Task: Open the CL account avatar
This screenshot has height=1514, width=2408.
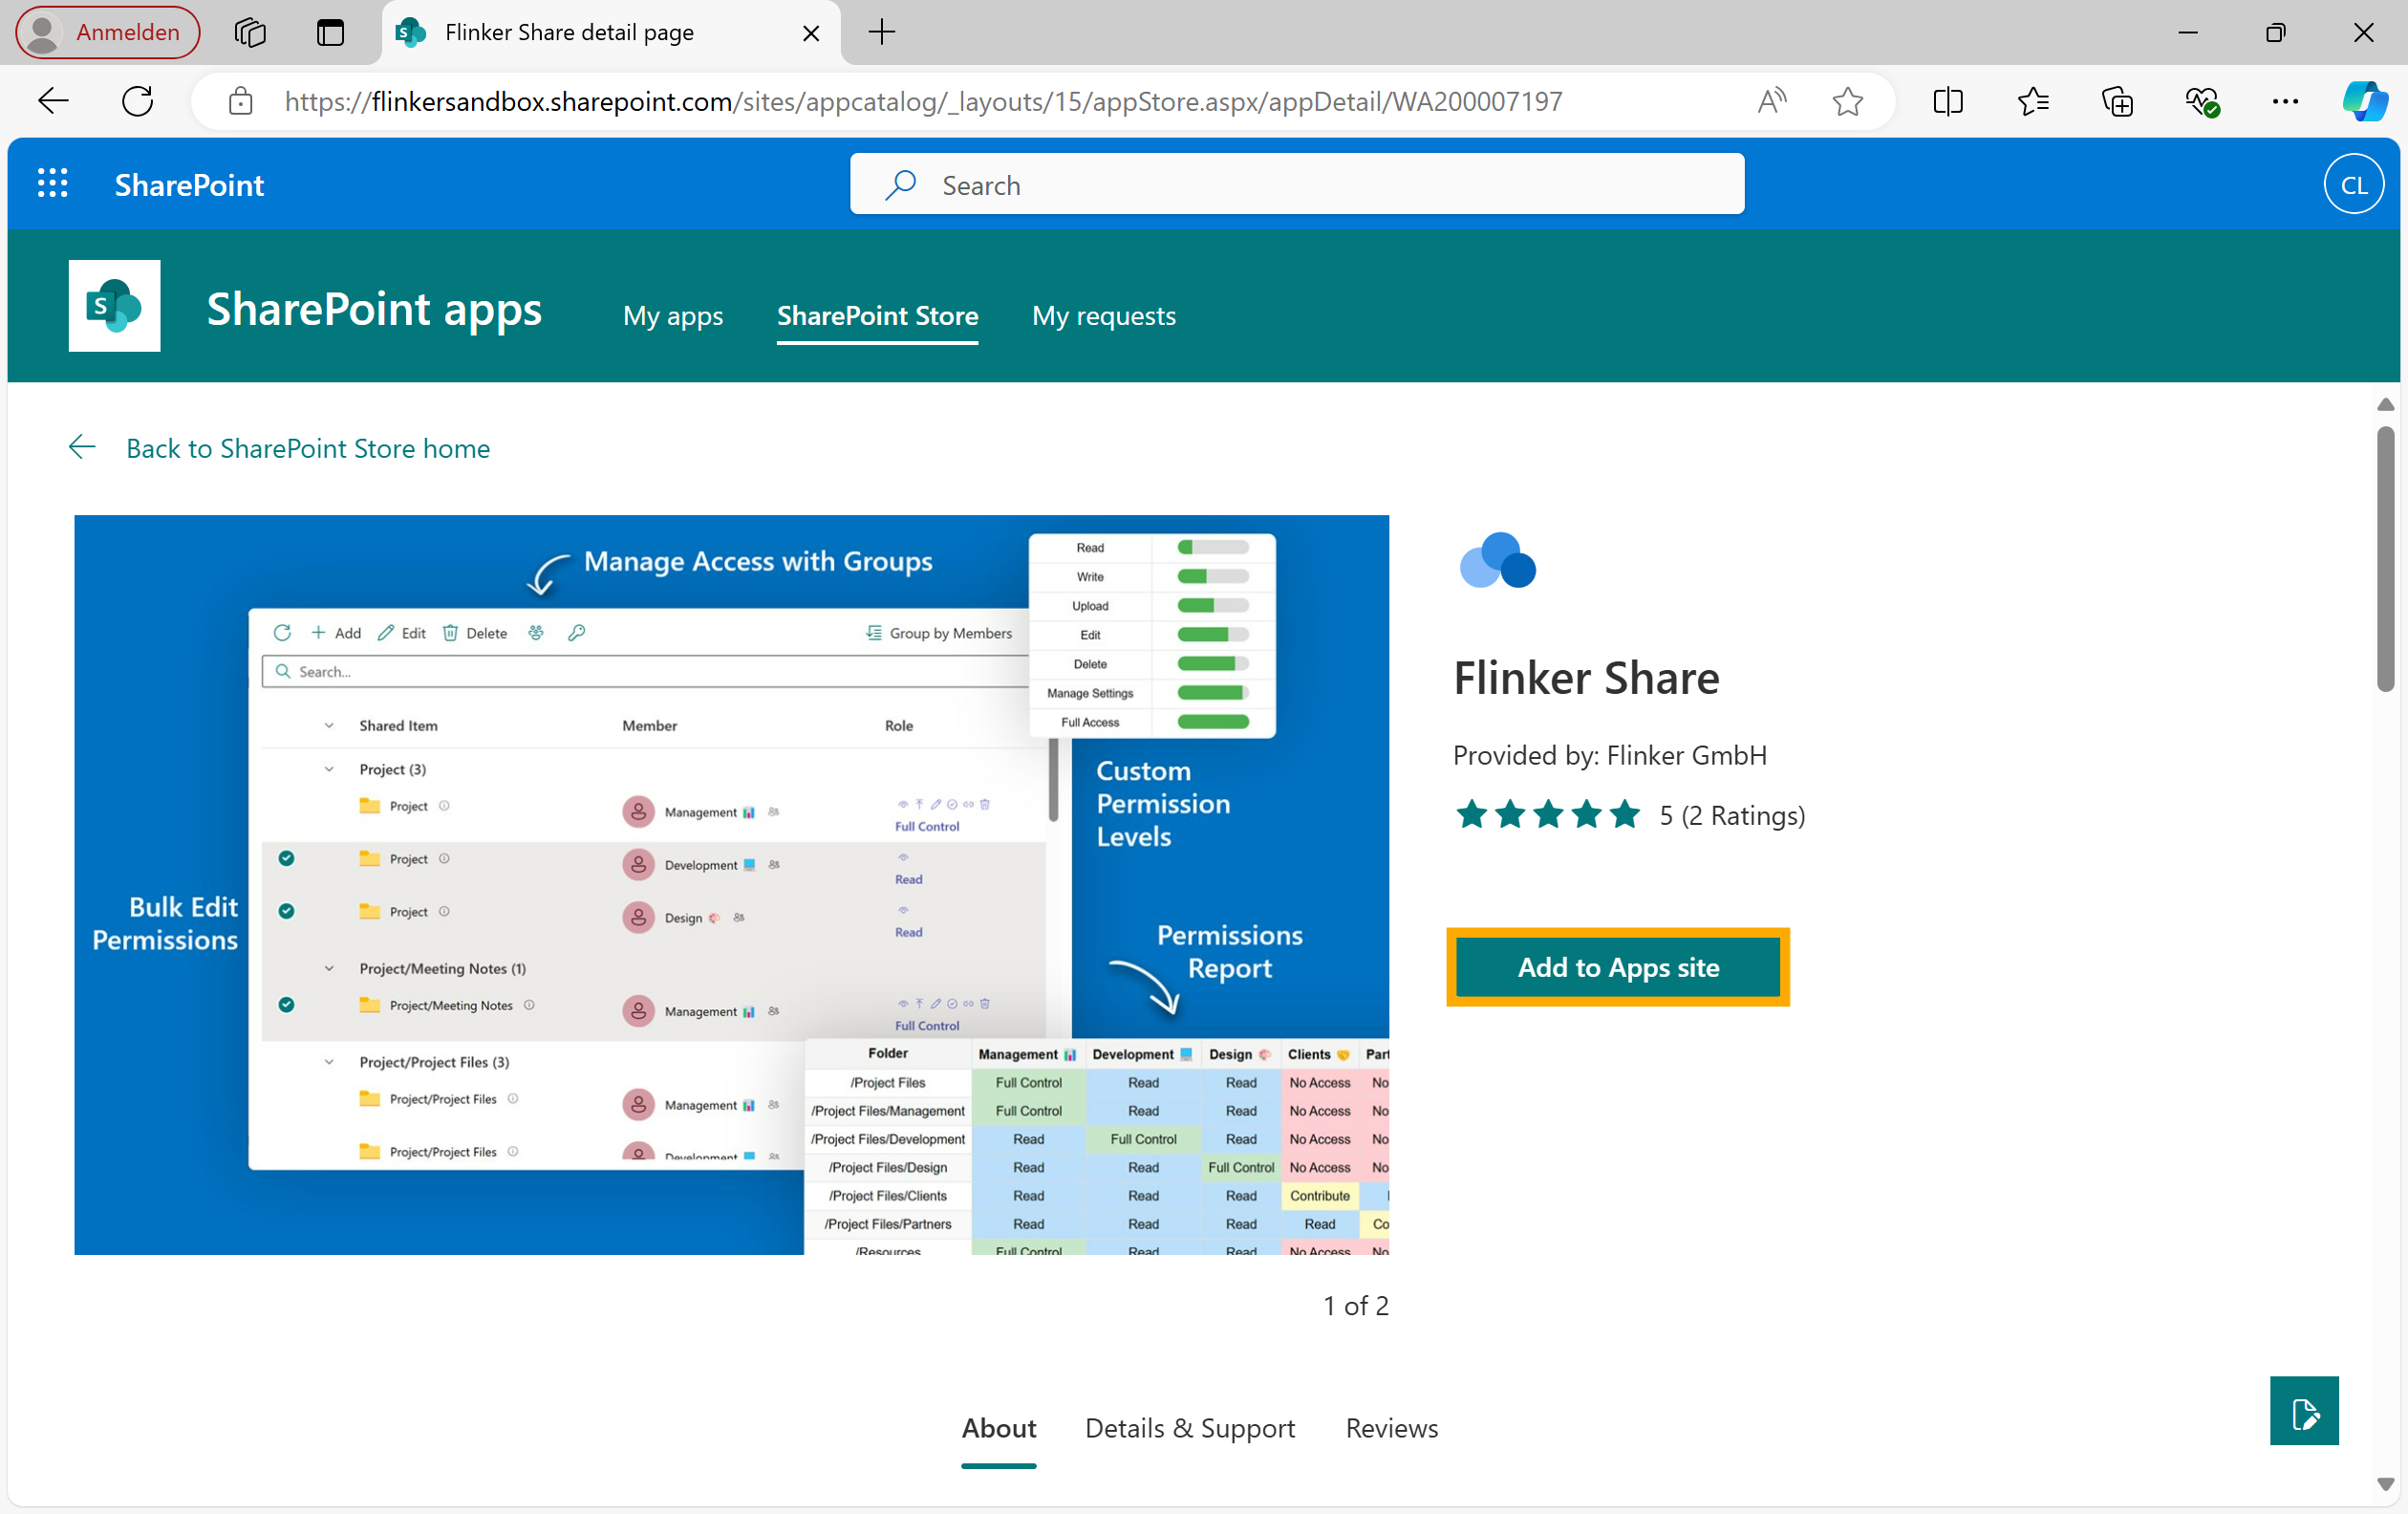Action: pyautogui.click(x=2353, y=184)
